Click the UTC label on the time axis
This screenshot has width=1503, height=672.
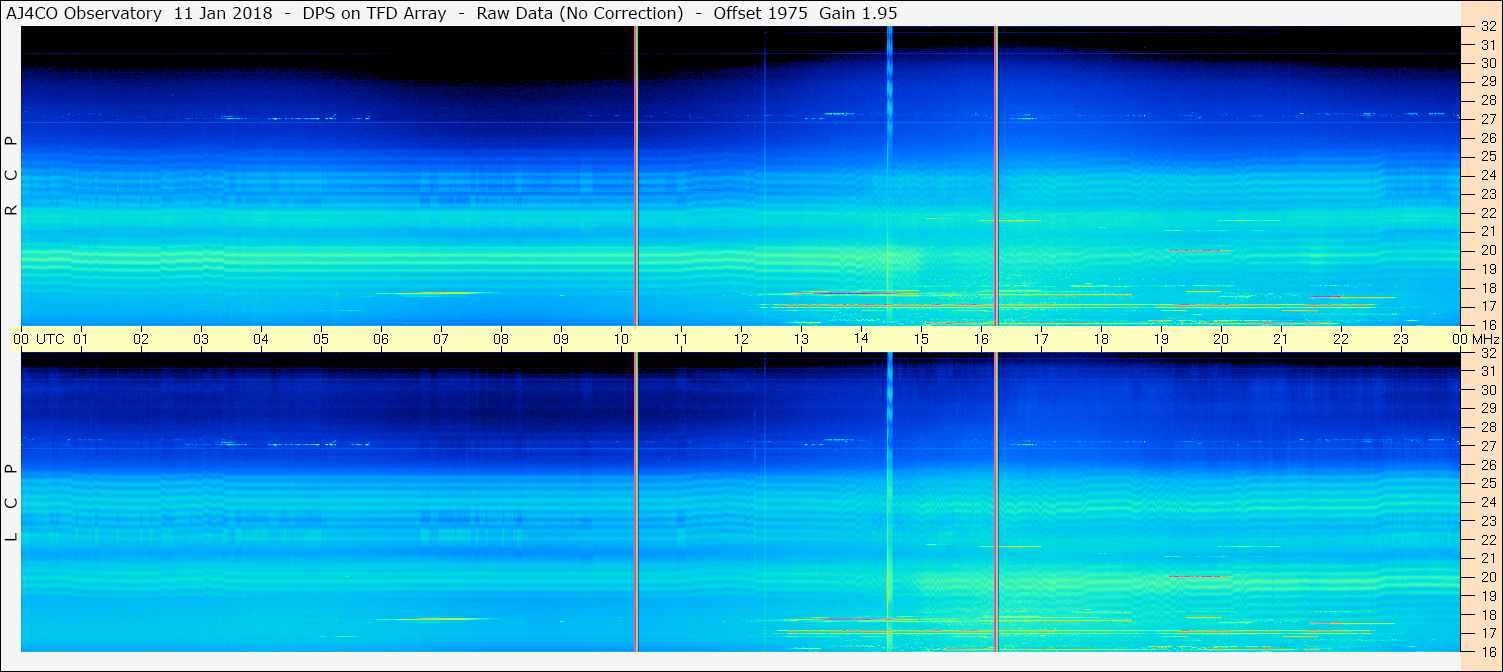(x=50, y=339)
